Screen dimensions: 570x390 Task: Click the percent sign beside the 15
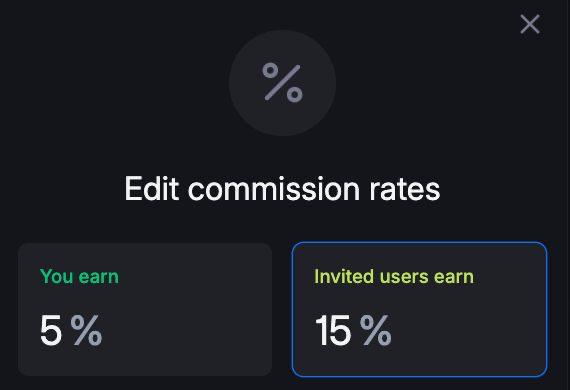tap(376, 330)
